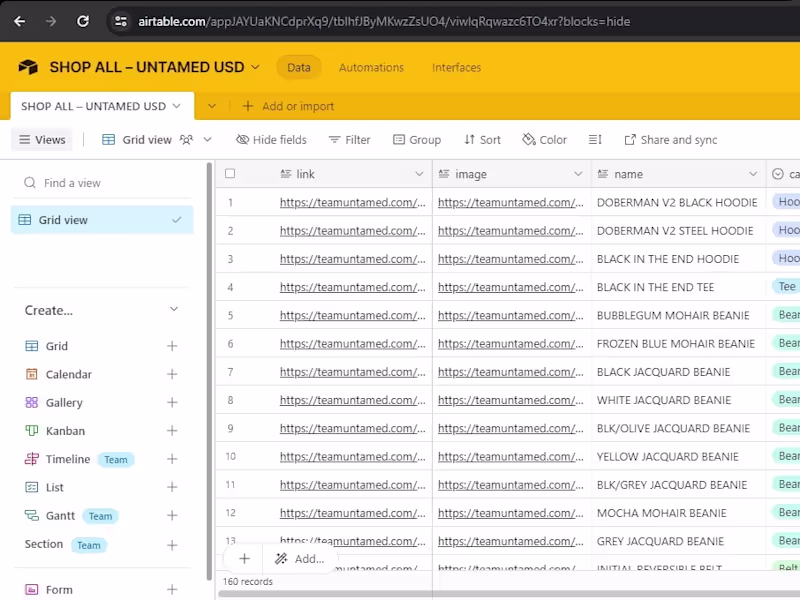Open the base name dropdown arrow
This screenshot has height=600, width=800.
pyautogui.click(x=255, y=68)
